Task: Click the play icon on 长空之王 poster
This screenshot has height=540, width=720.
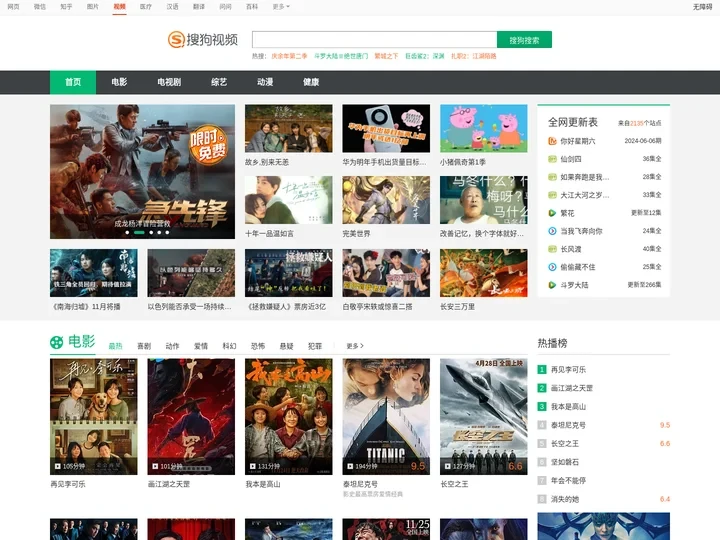Action: (x=448, y=466)
